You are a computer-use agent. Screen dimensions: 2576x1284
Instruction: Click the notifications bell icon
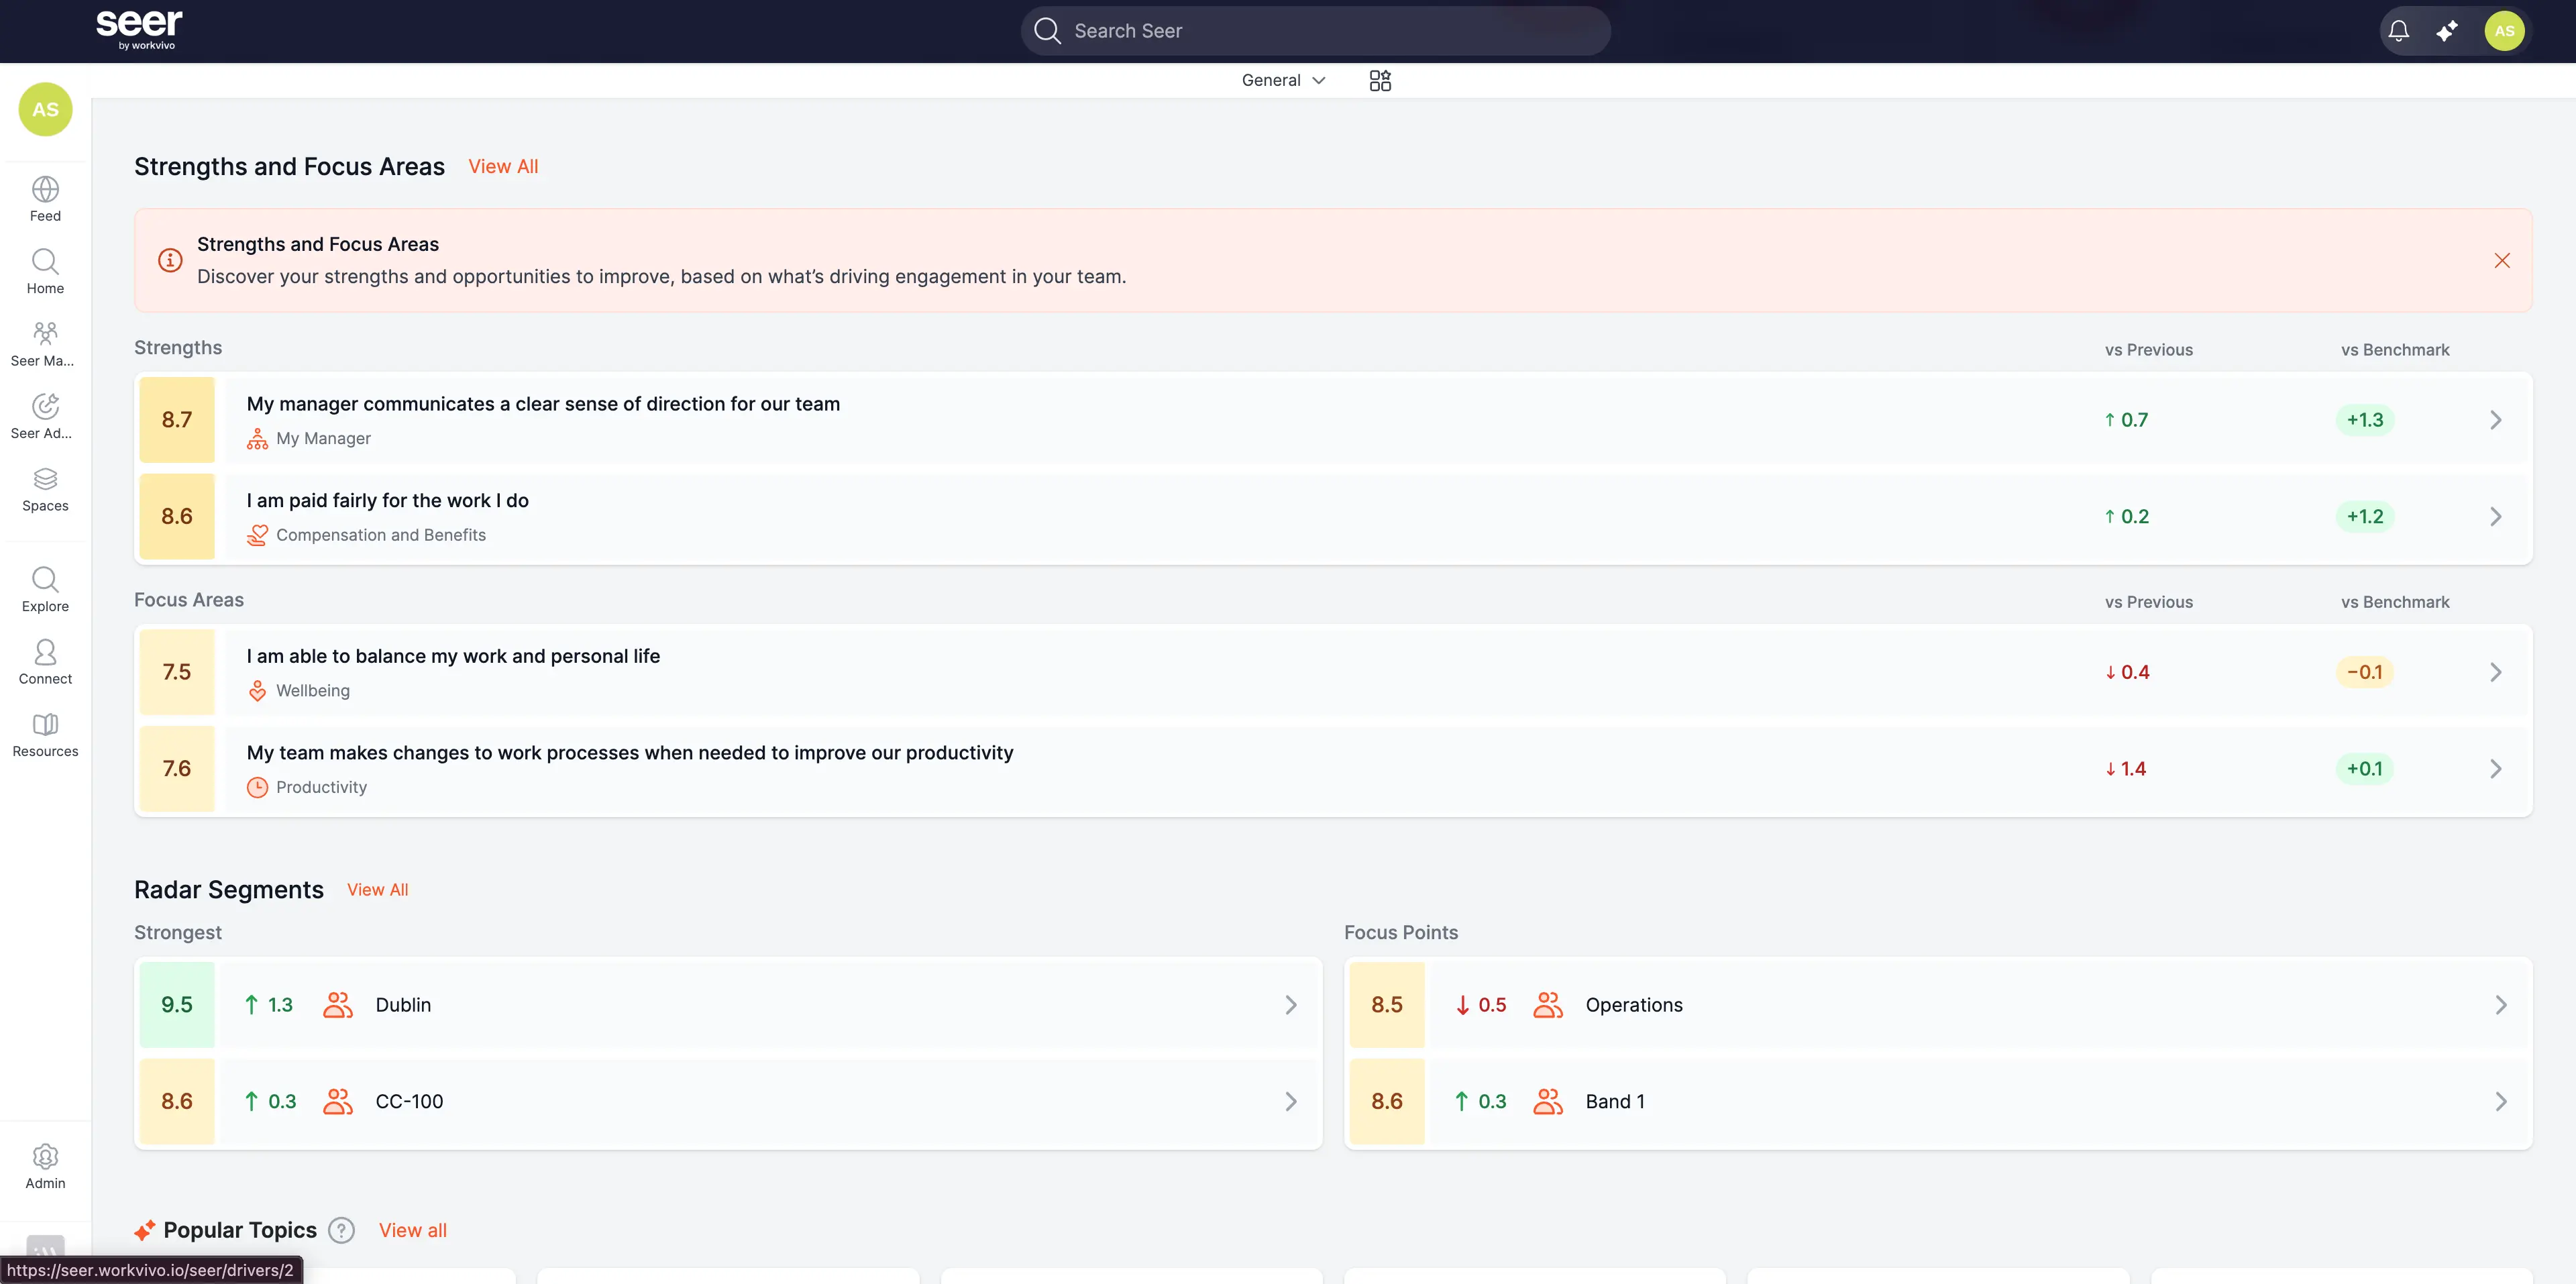(x=2398, y=31)
